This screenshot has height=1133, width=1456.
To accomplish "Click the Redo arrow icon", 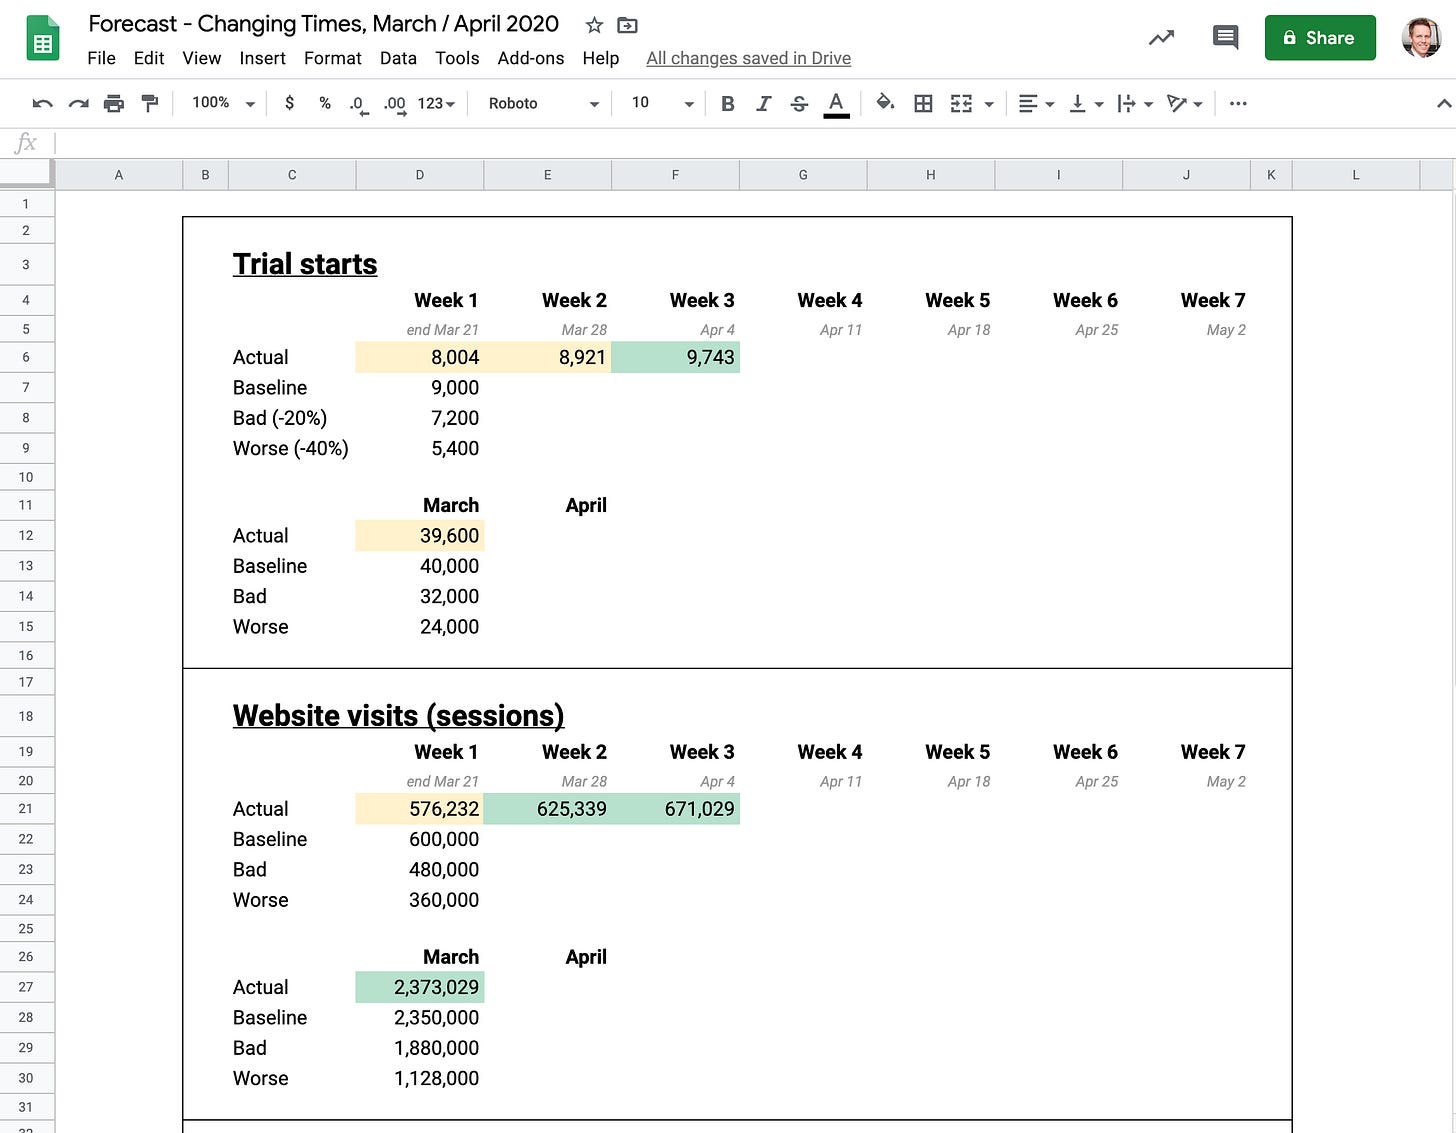I will pos(78,103).
